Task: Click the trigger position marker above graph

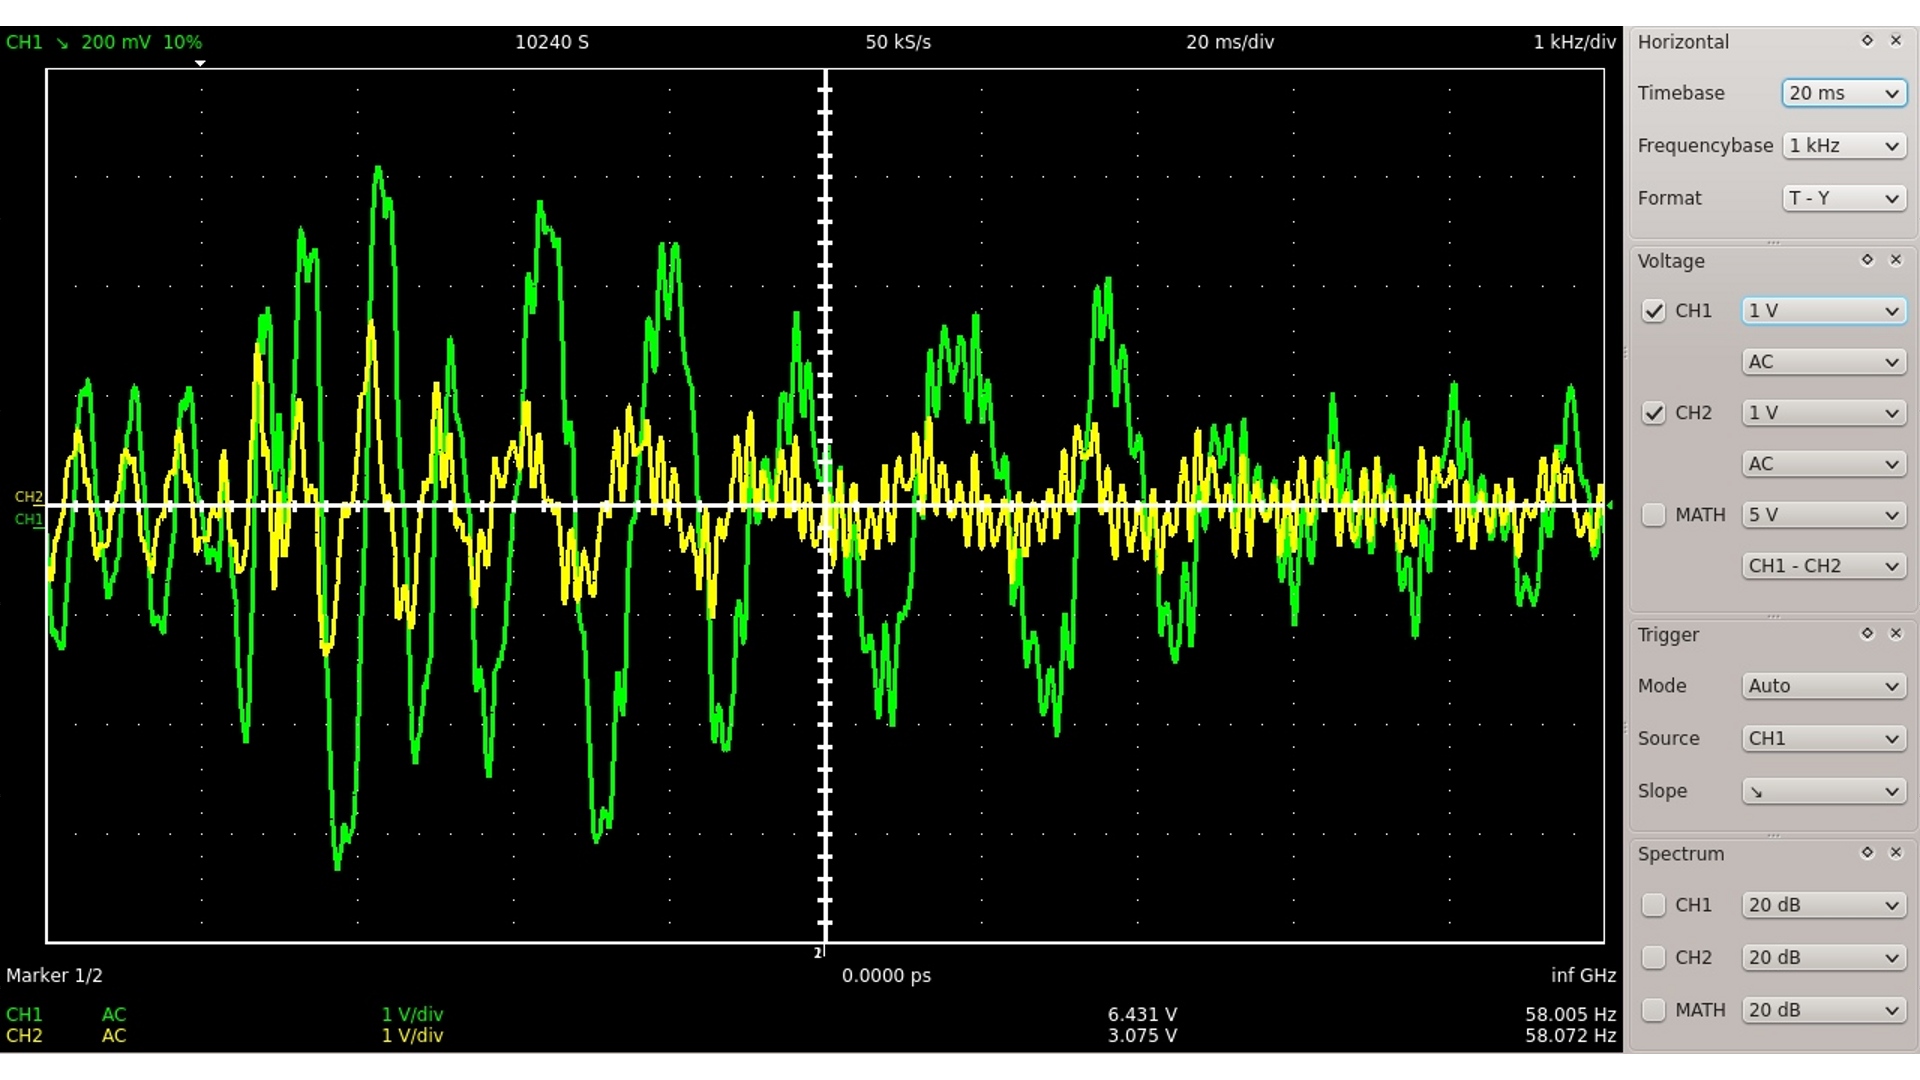Action: (x=200, y=63)
